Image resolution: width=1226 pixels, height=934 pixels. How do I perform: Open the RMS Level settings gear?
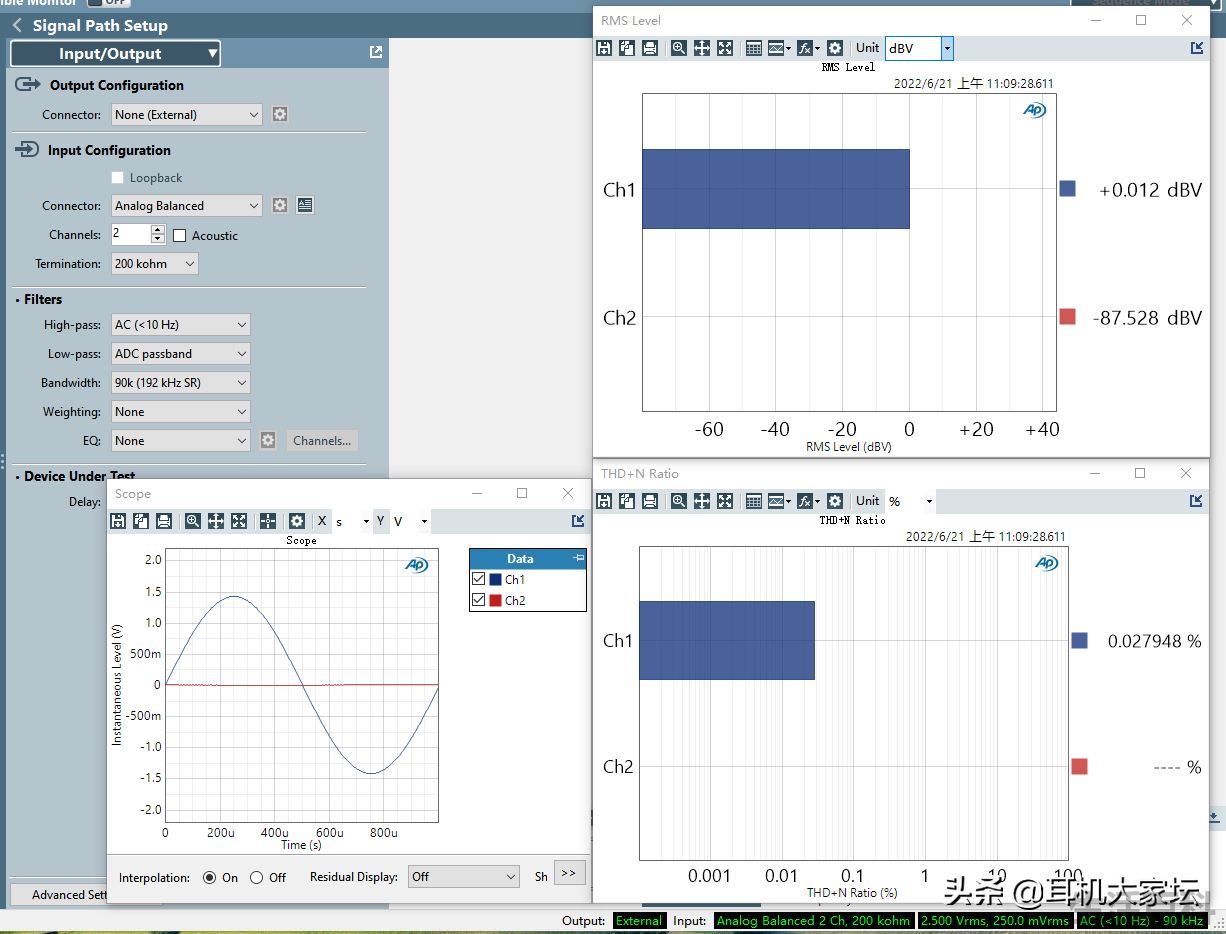click(835, 48)
